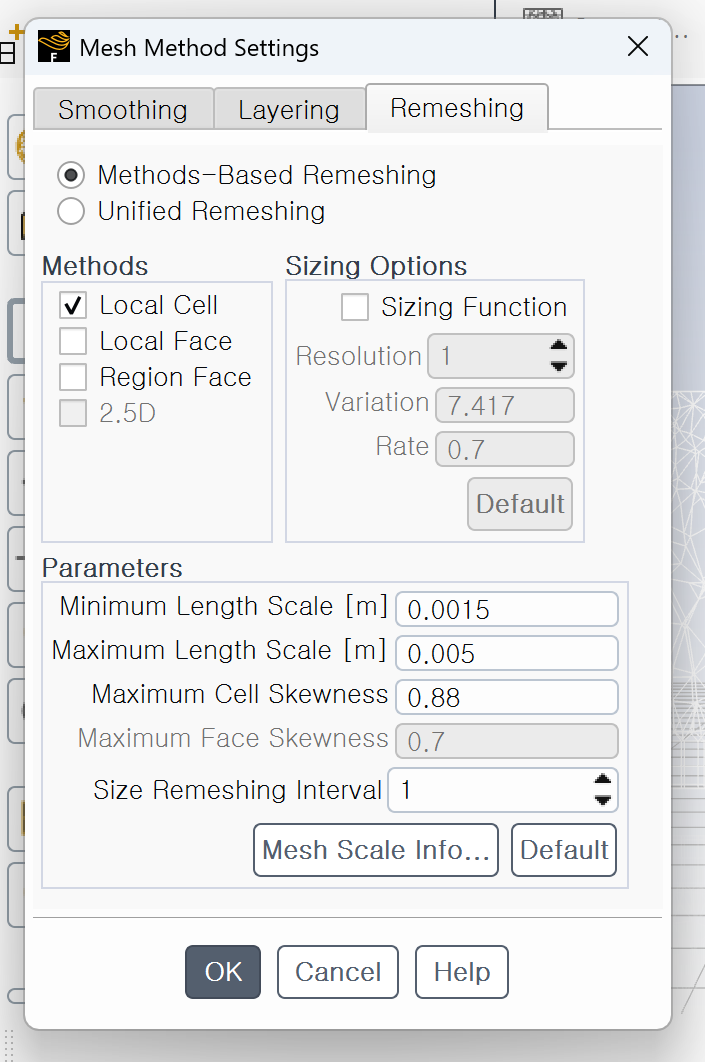Decrease Size Remeshing Interval with down arrow
Viewport: 705px width, 1062px height.
pyautogui.click(x=602, y=800)
